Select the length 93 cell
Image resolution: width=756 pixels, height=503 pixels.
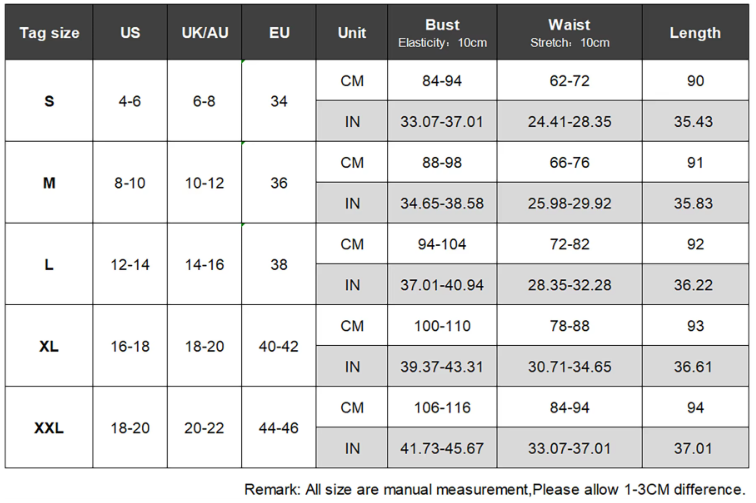pyautogui.click(x=695, y=326)
